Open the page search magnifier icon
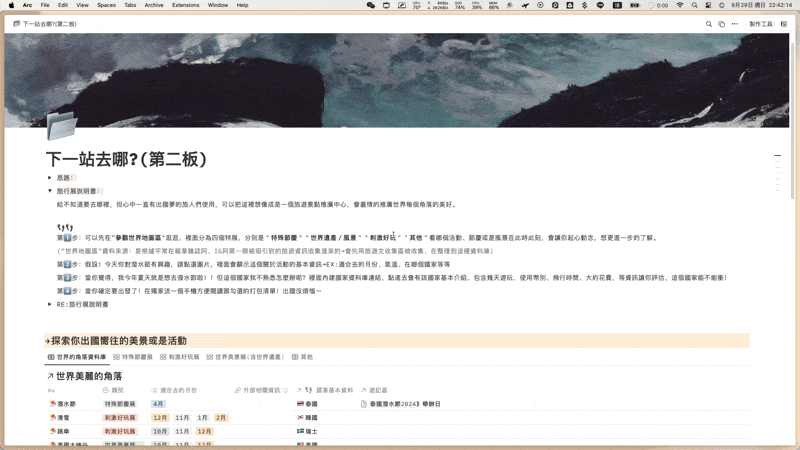This screenshot has width=800, height=450. point(709,24)
